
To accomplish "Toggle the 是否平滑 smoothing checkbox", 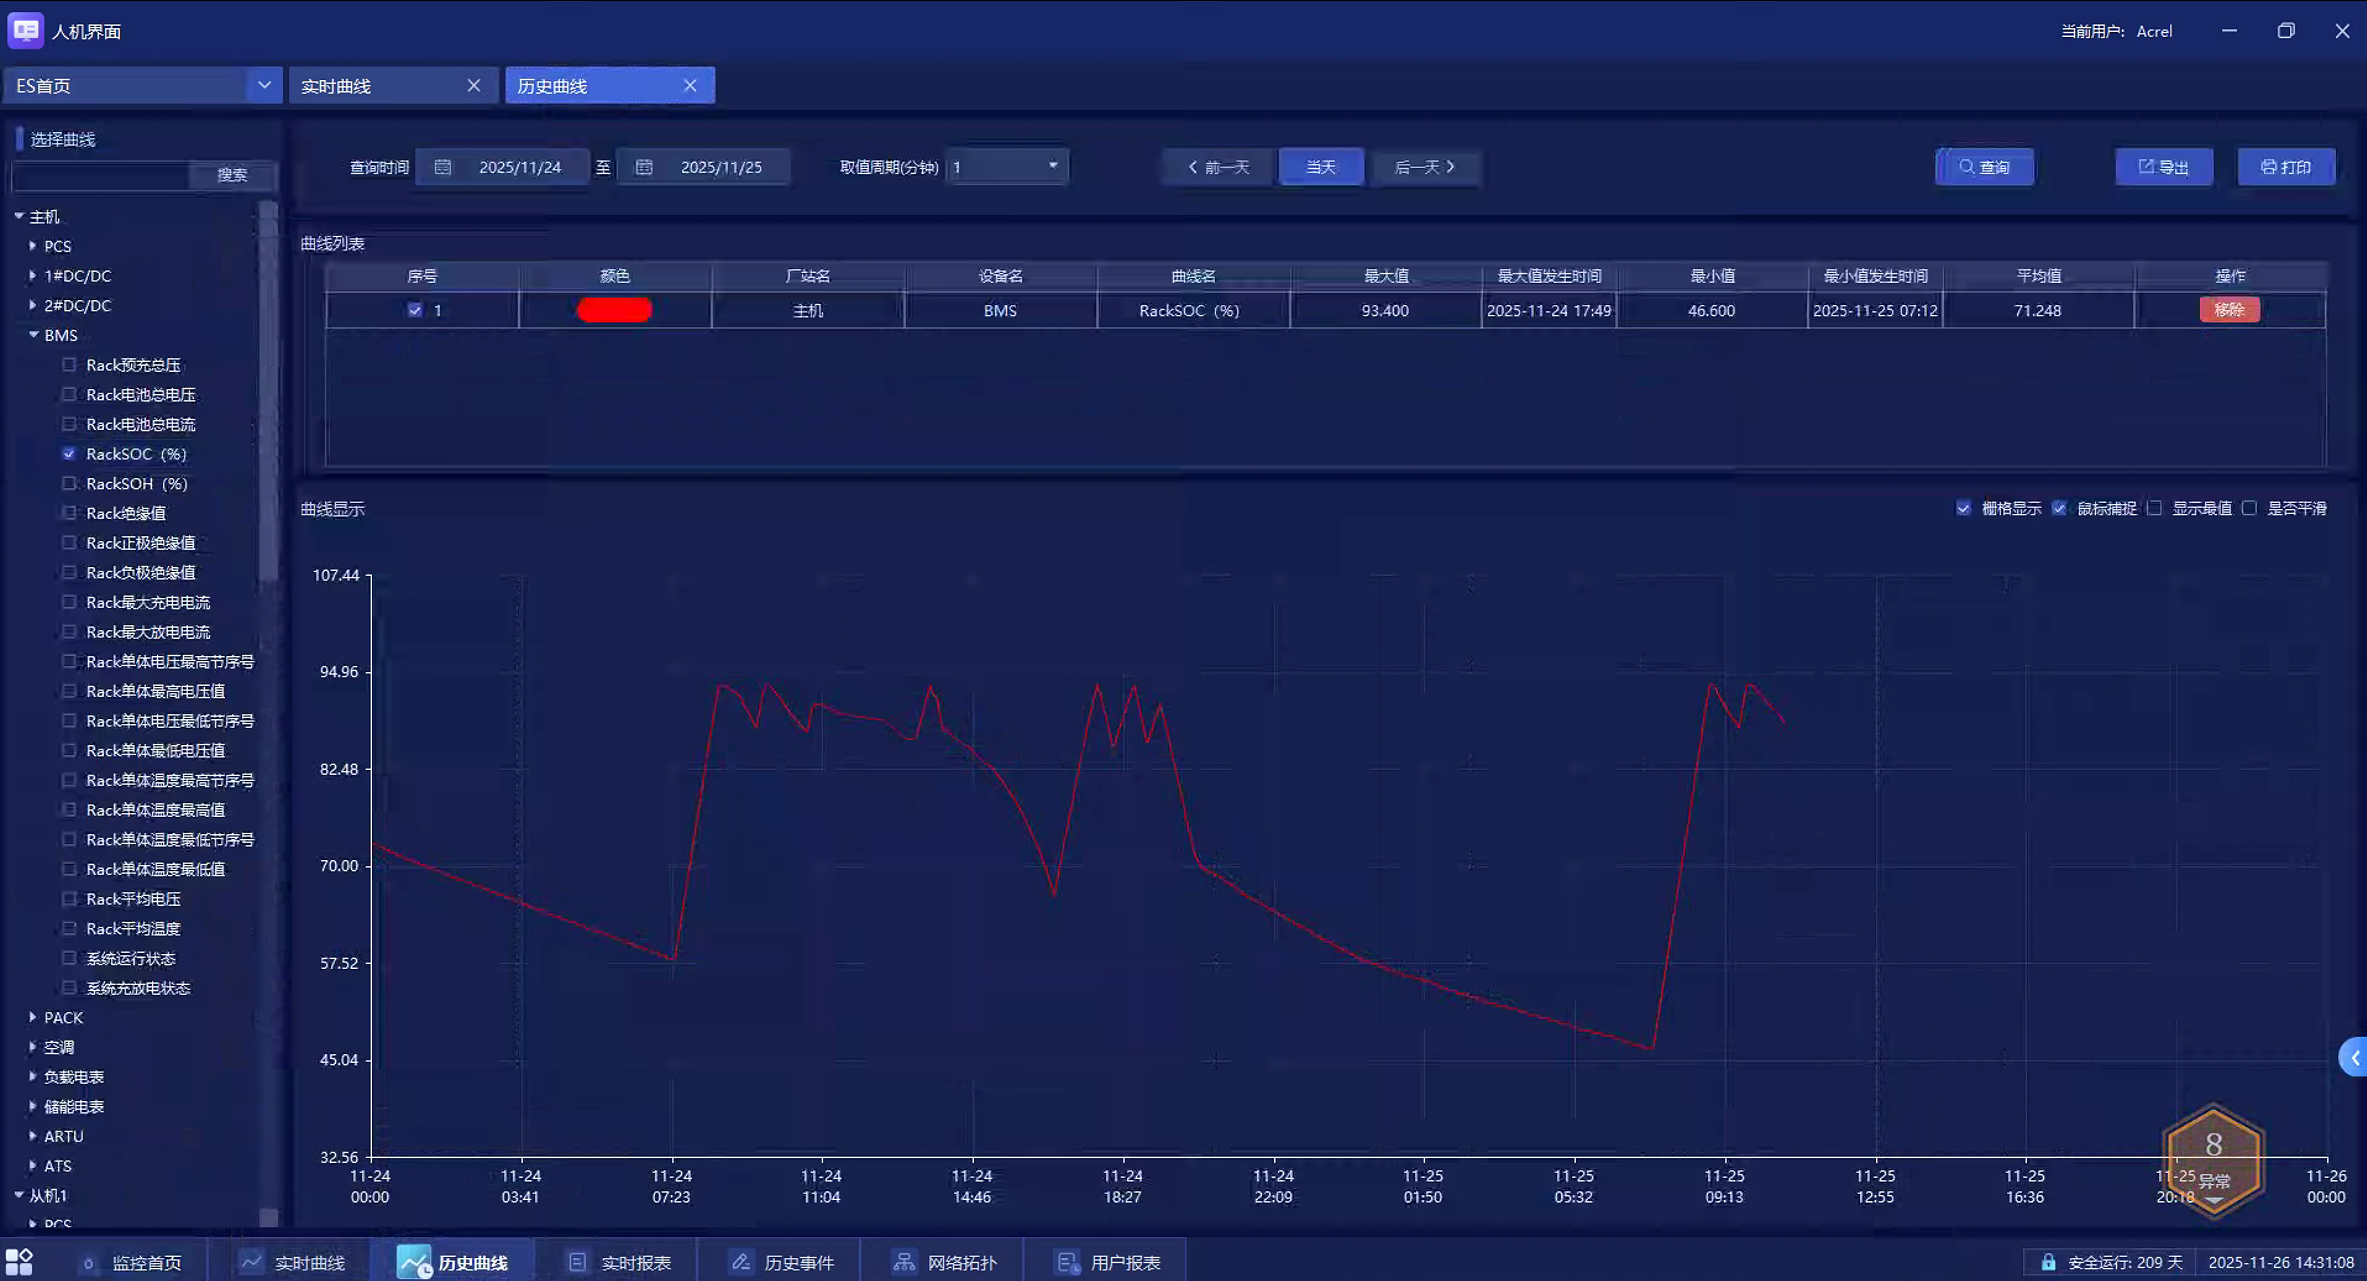I will 2250,508.
